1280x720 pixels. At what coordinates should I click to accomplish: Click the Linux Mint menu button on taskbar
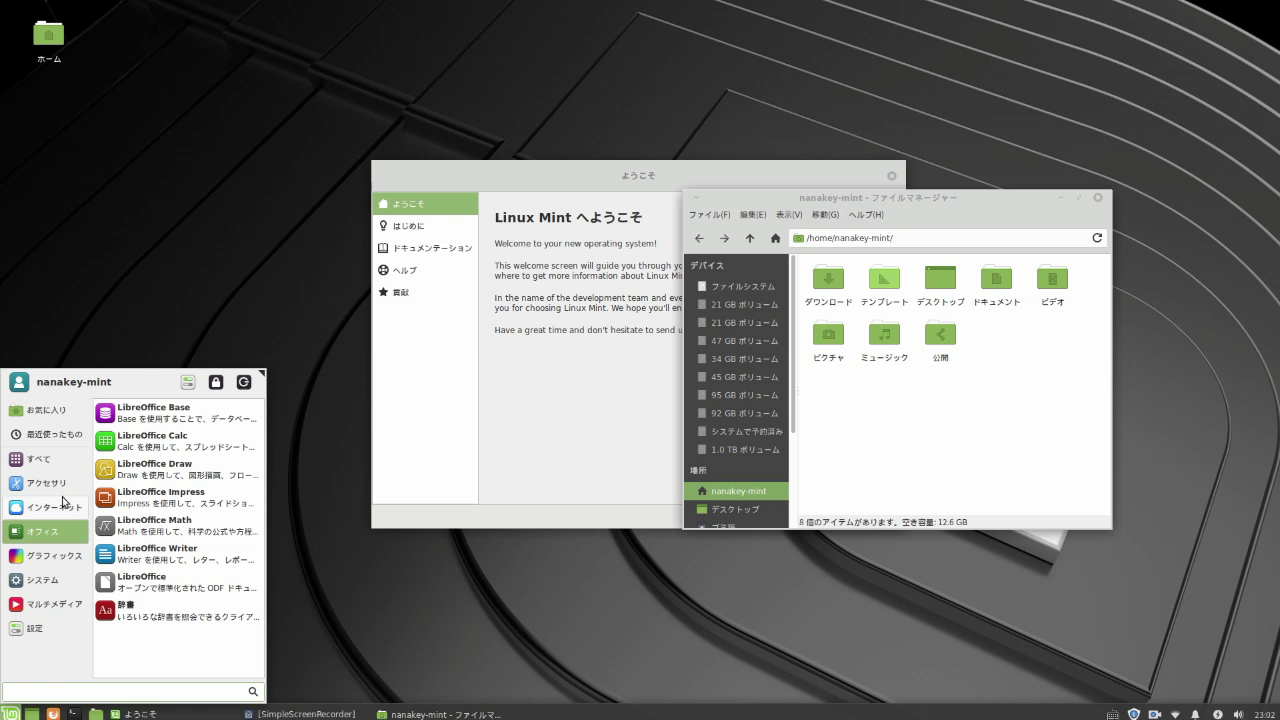[10, 714]
